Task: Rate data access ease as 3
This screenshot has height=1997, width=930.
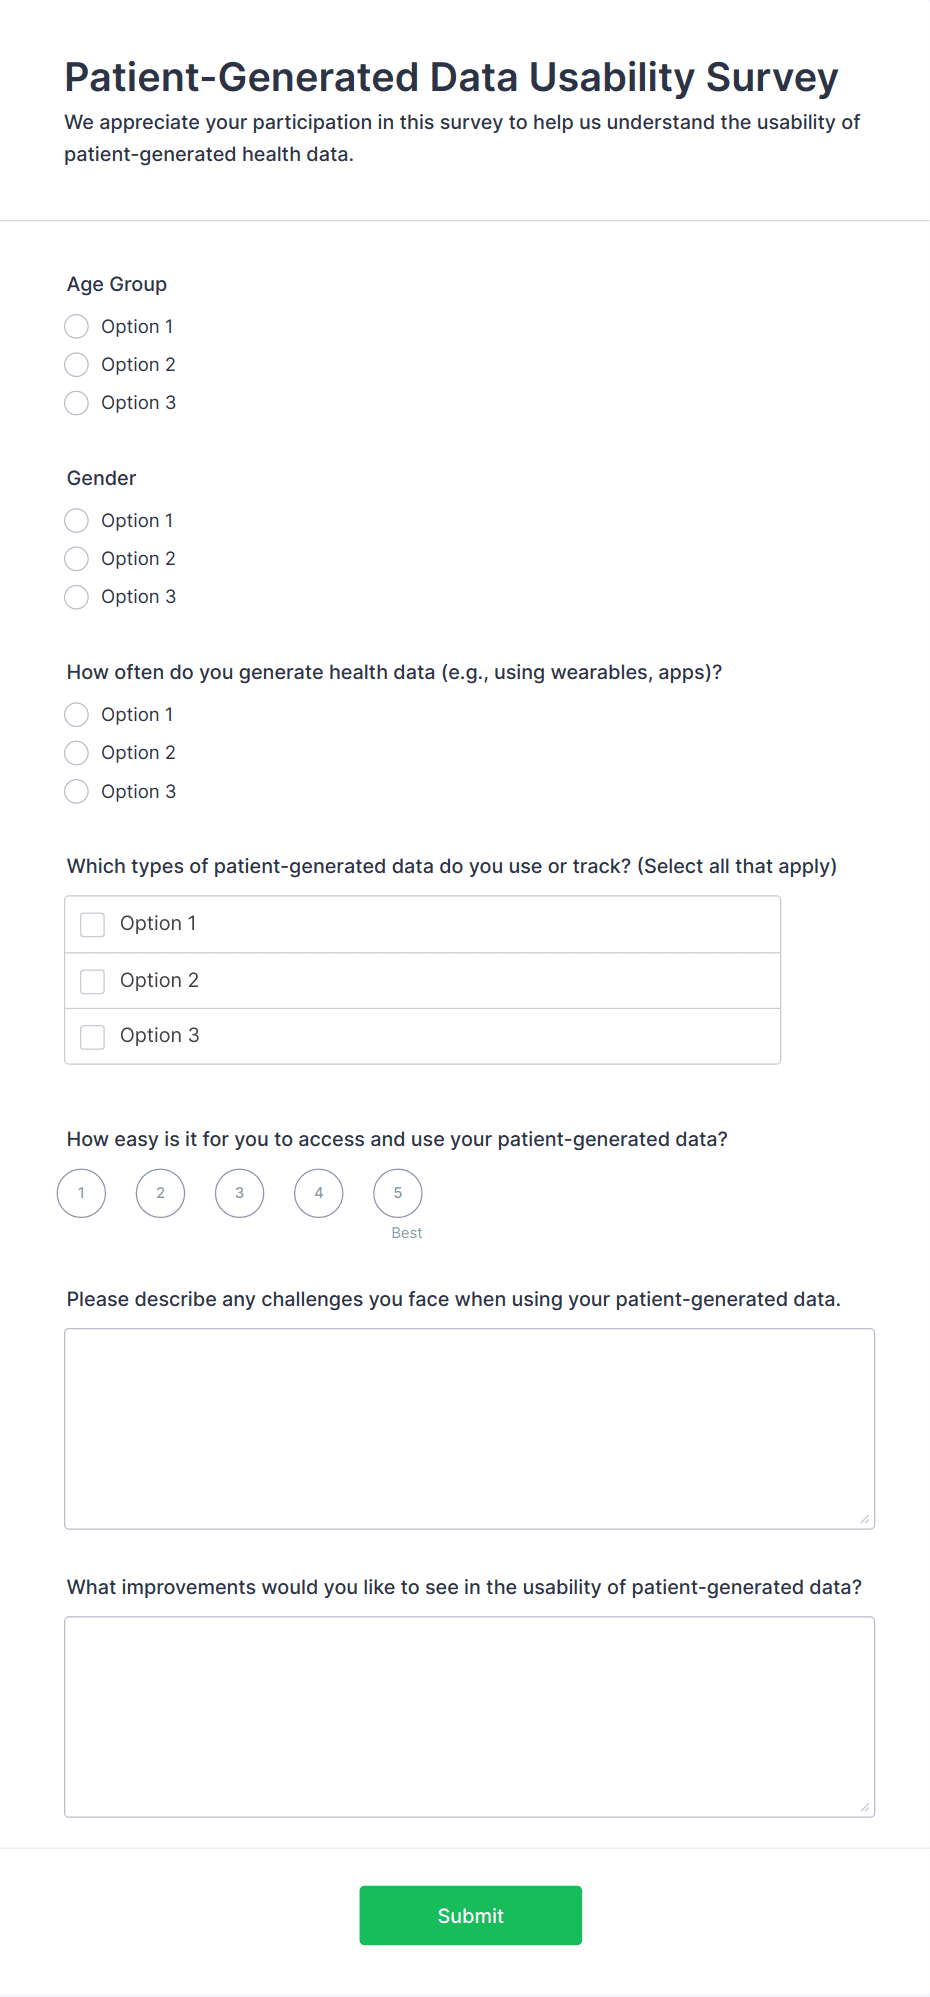Action: pyautogui.click(x=239, y=1192)
